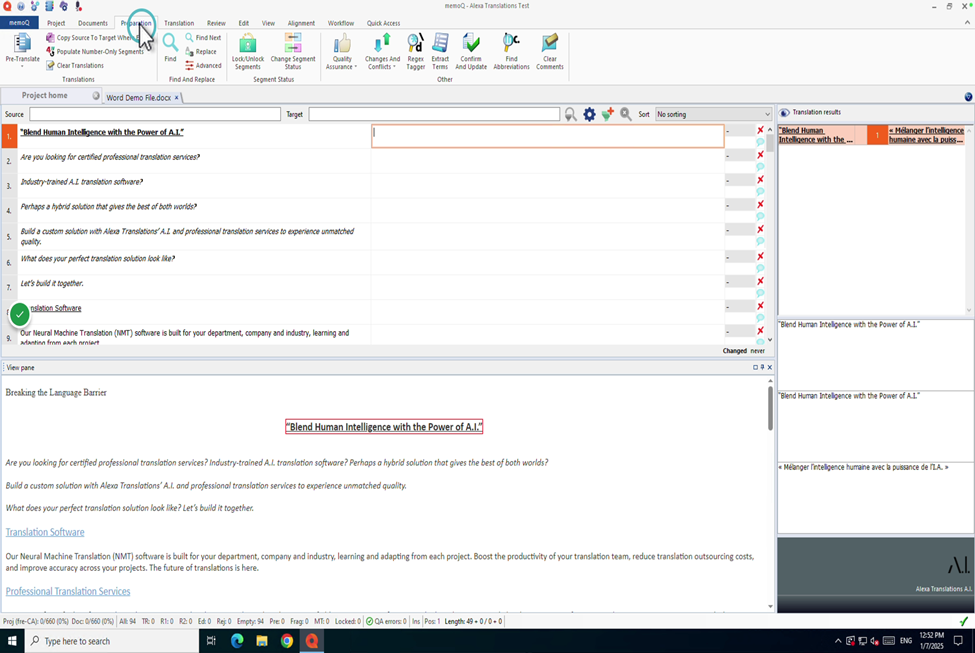Open the memoQ application tab

click(x=19, y=23)
